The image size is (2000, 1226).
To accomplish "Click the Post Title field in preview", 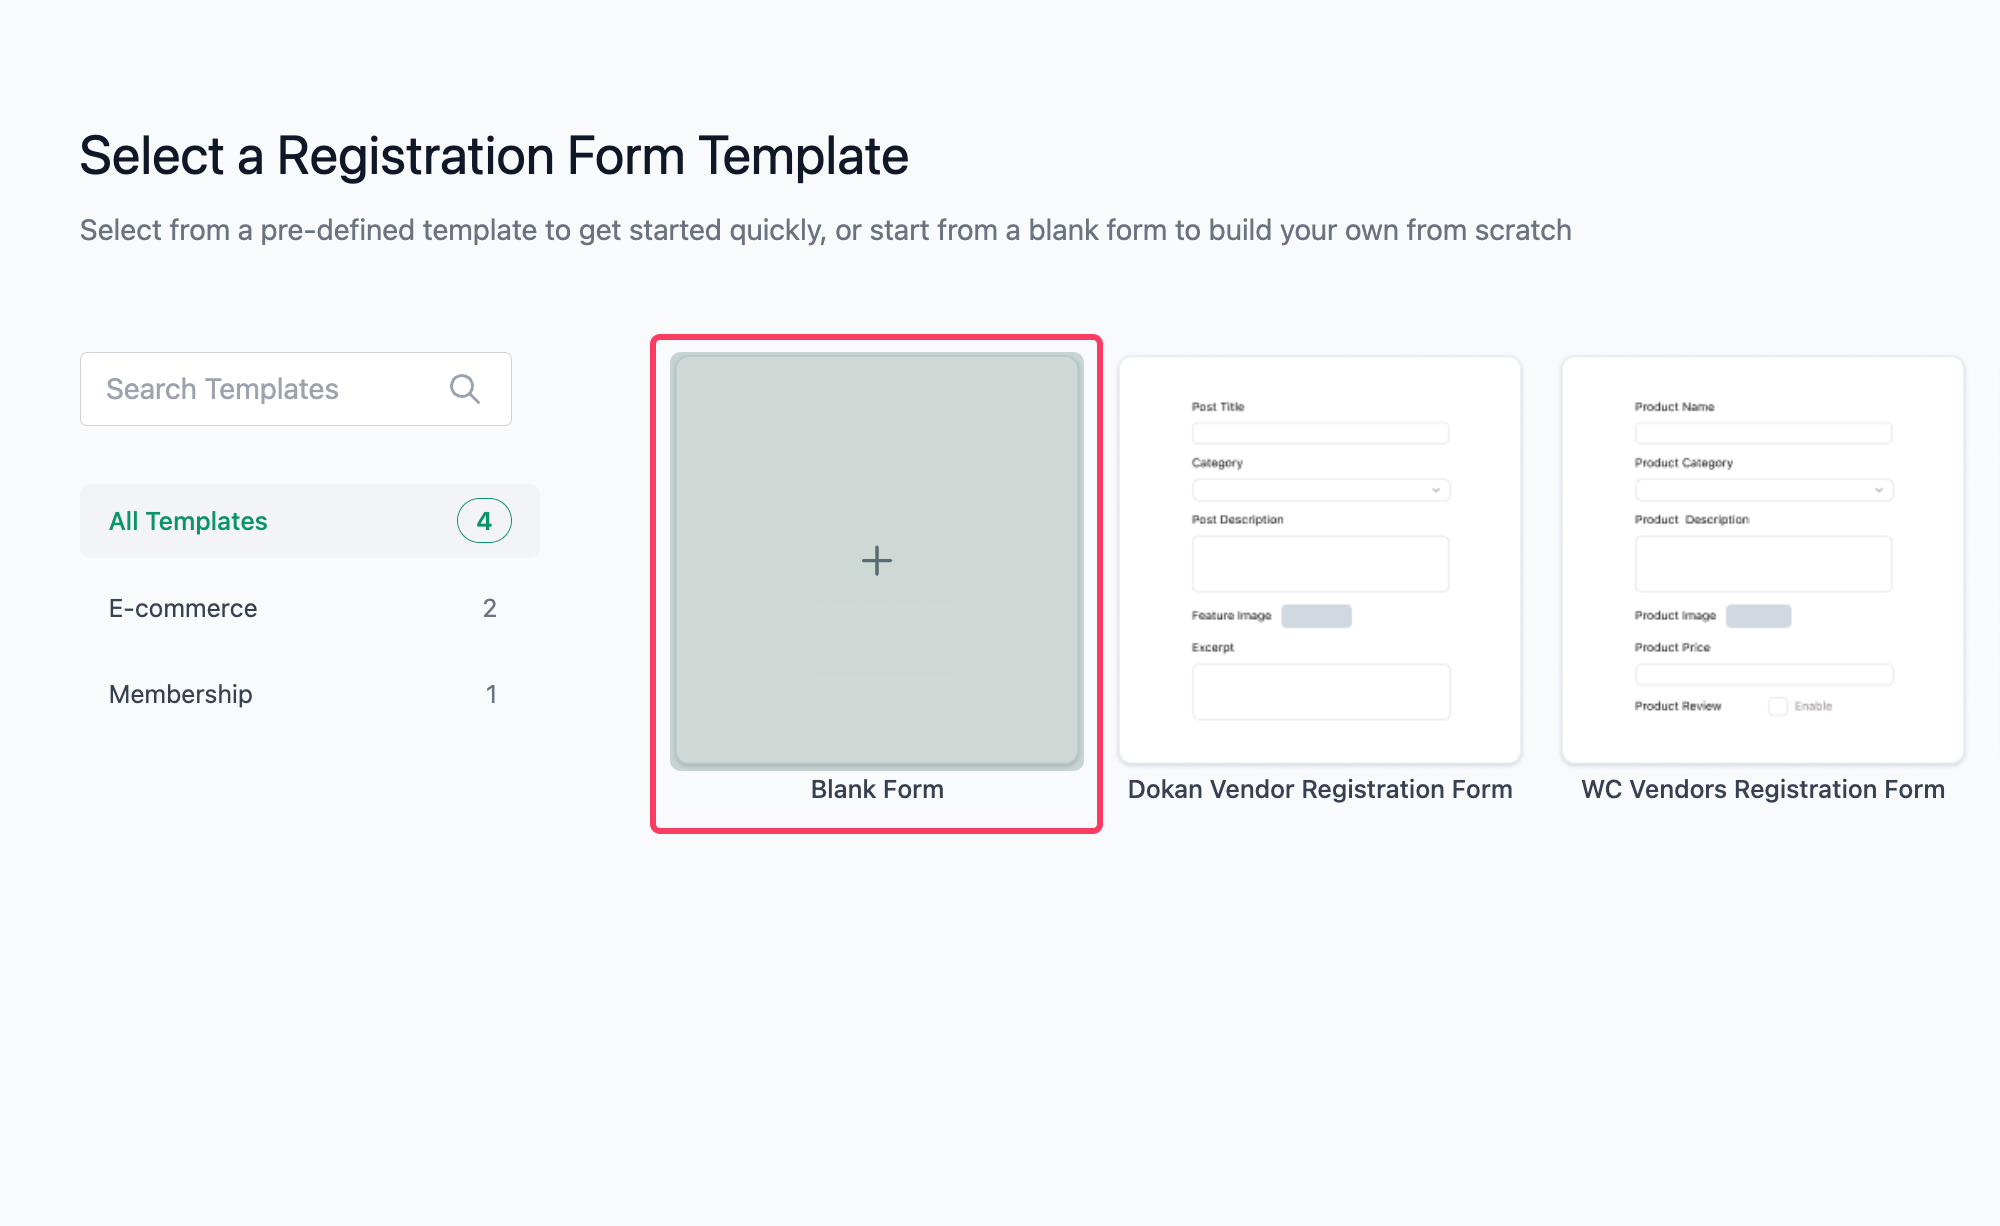I will (1320, 433).
